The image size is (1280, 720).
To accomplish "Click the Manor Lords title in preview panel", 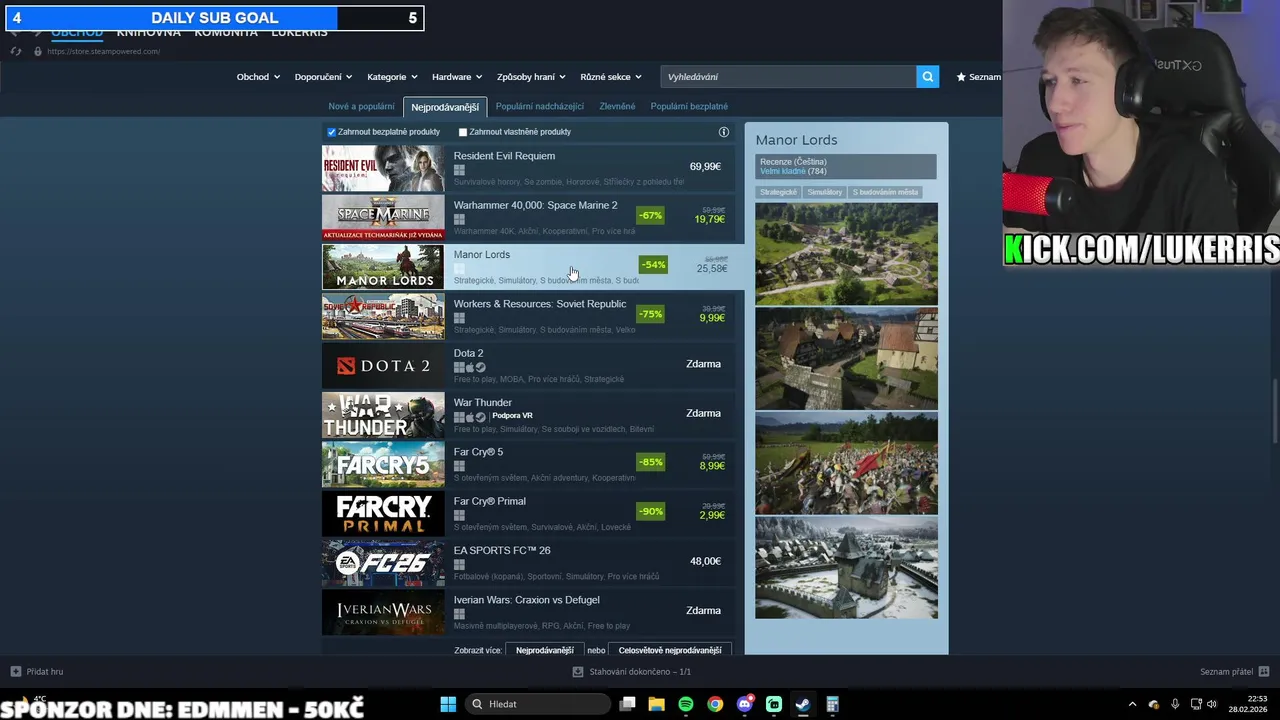I will (x=796, y=140).
